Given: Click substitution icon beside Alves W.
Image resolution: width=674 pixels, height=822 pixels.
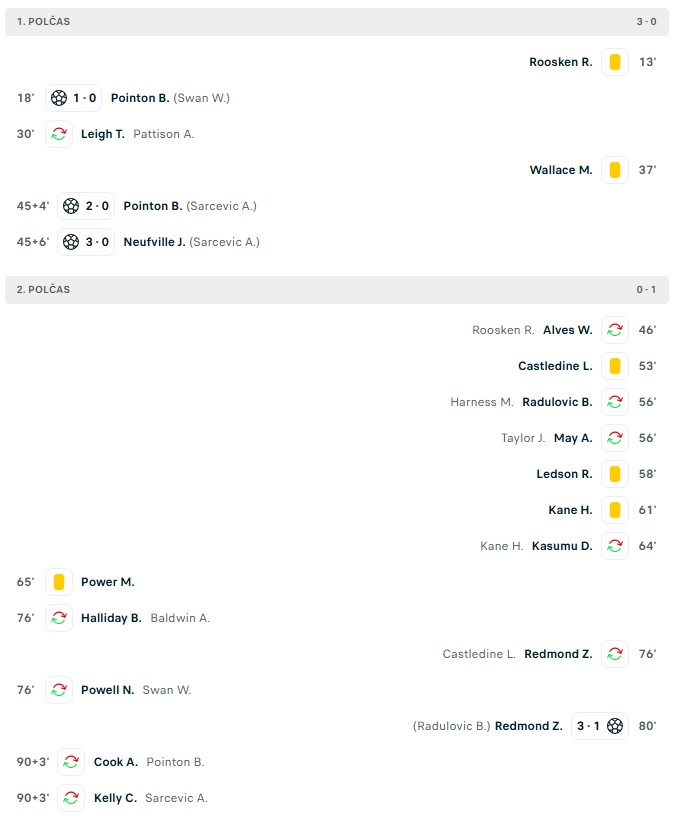Looking at the screenshot, I should (x=615, y=330).
